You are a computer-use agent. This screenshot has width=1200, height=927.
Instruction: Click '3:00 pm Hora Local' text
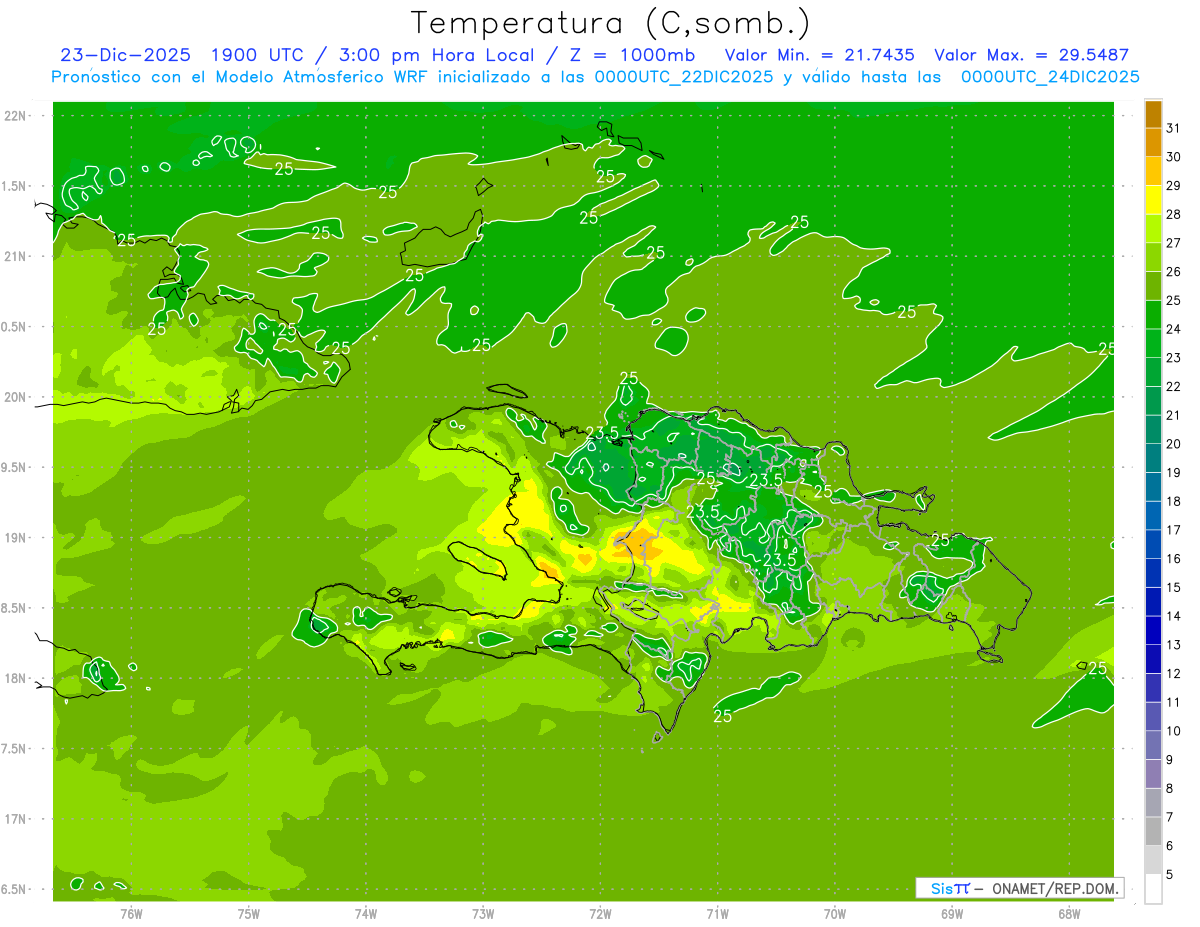pyautogui.click(x=438, y=55)
